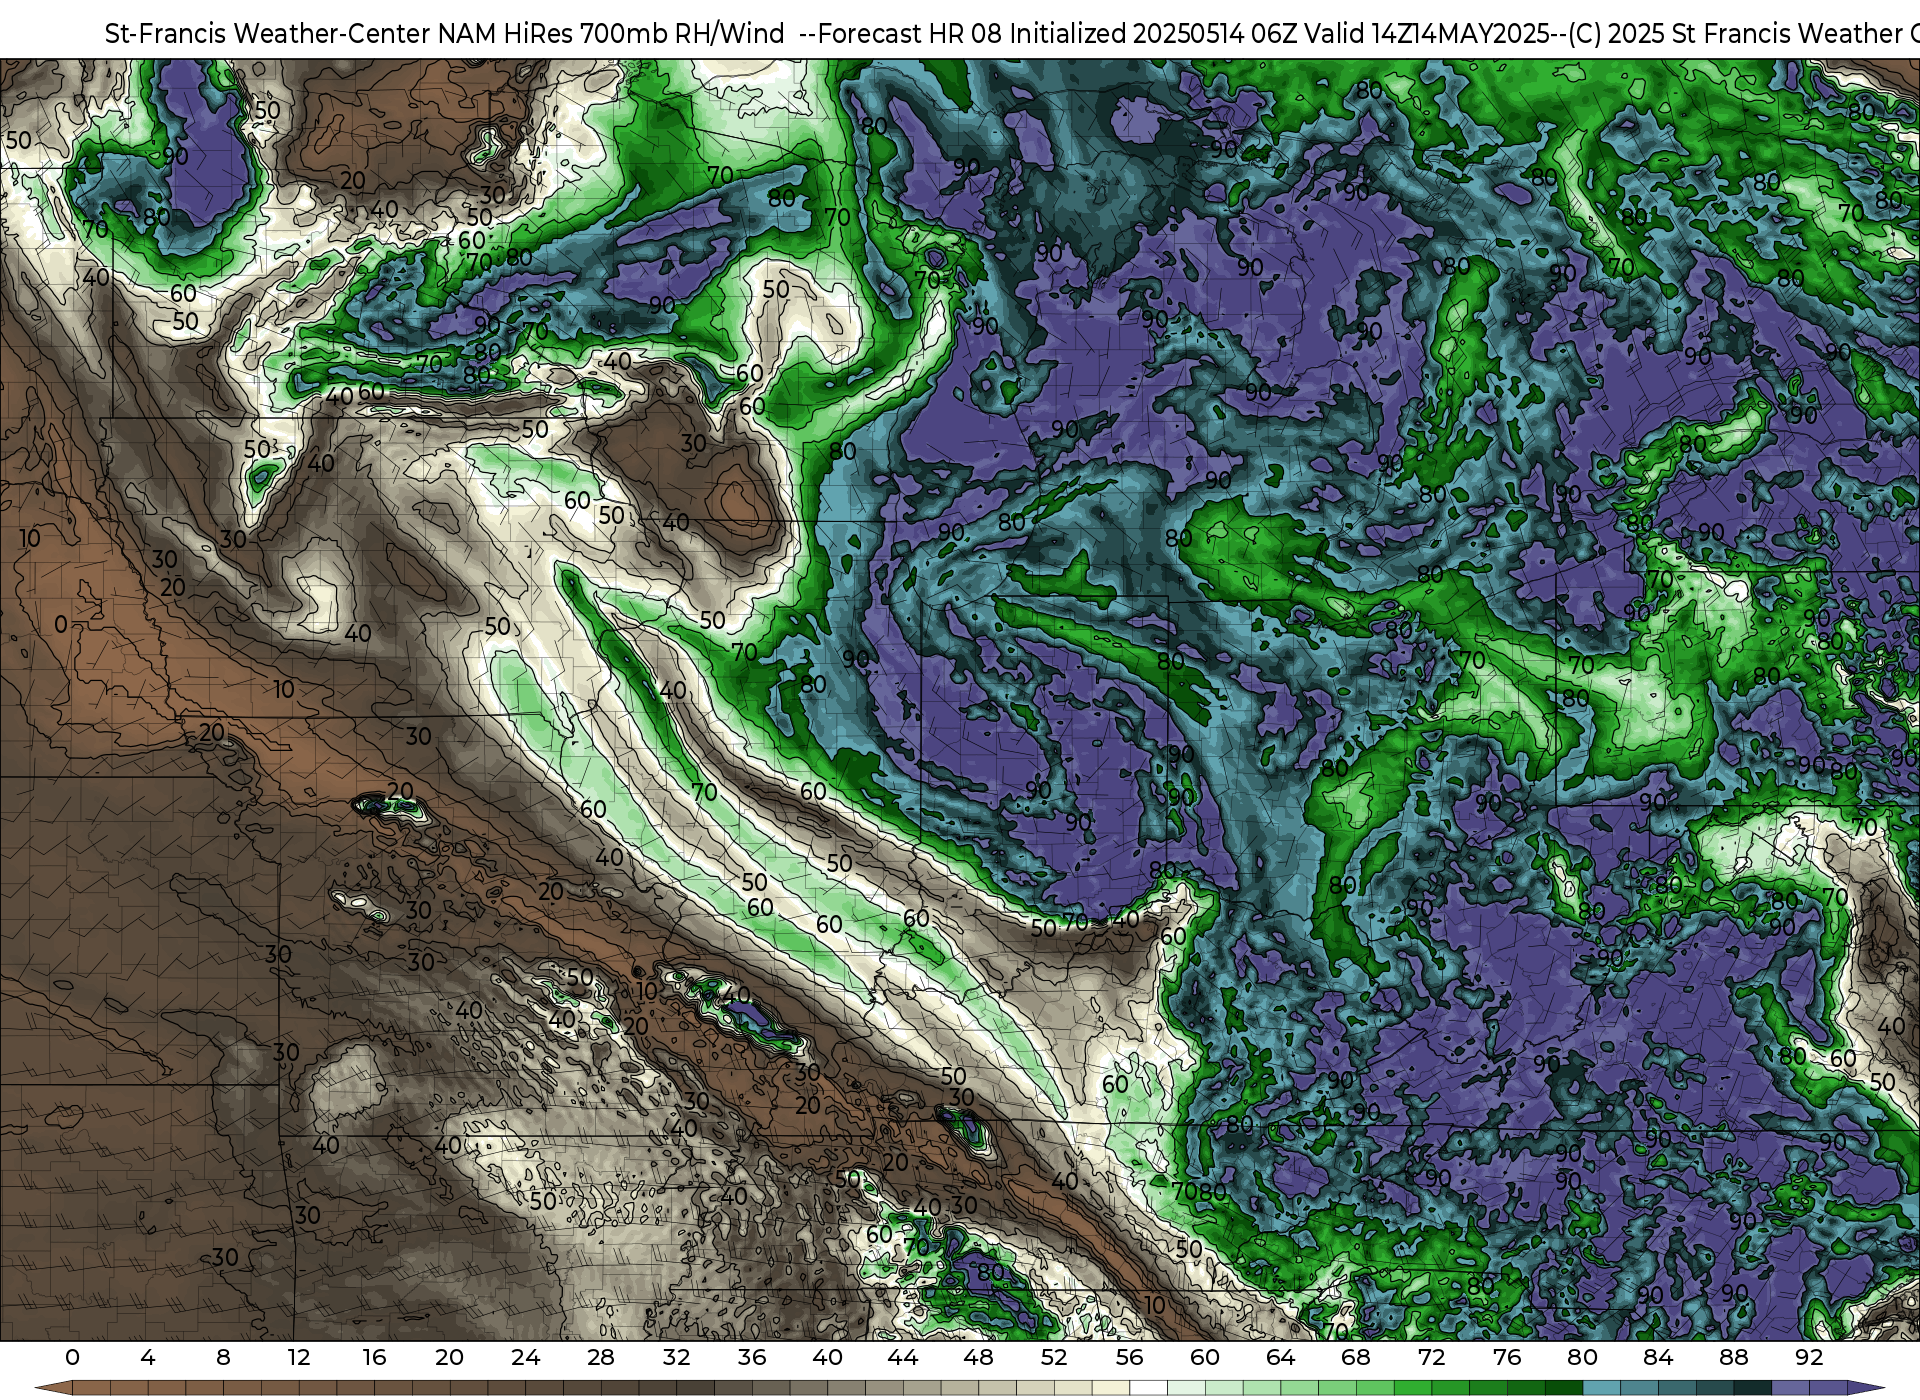This screenshot has height=1400, width=1920.
Task: Click colorbar tick label "48"
Action: [x=978, y=1358]
